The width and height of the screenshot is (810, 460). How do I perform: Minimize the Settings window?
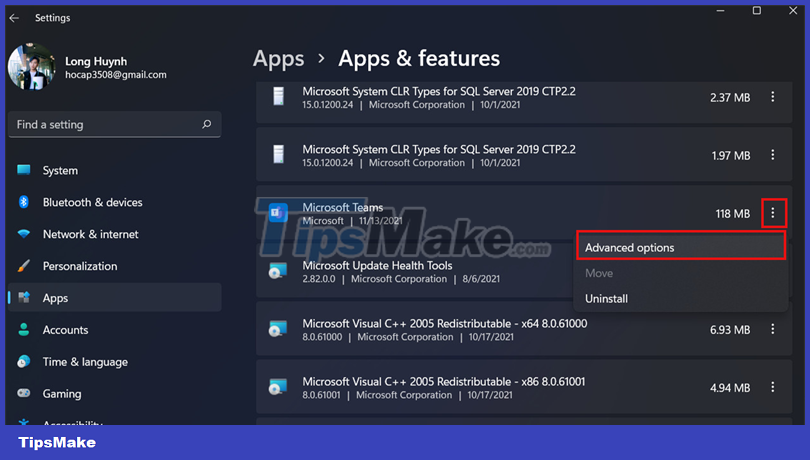point(721,11)
